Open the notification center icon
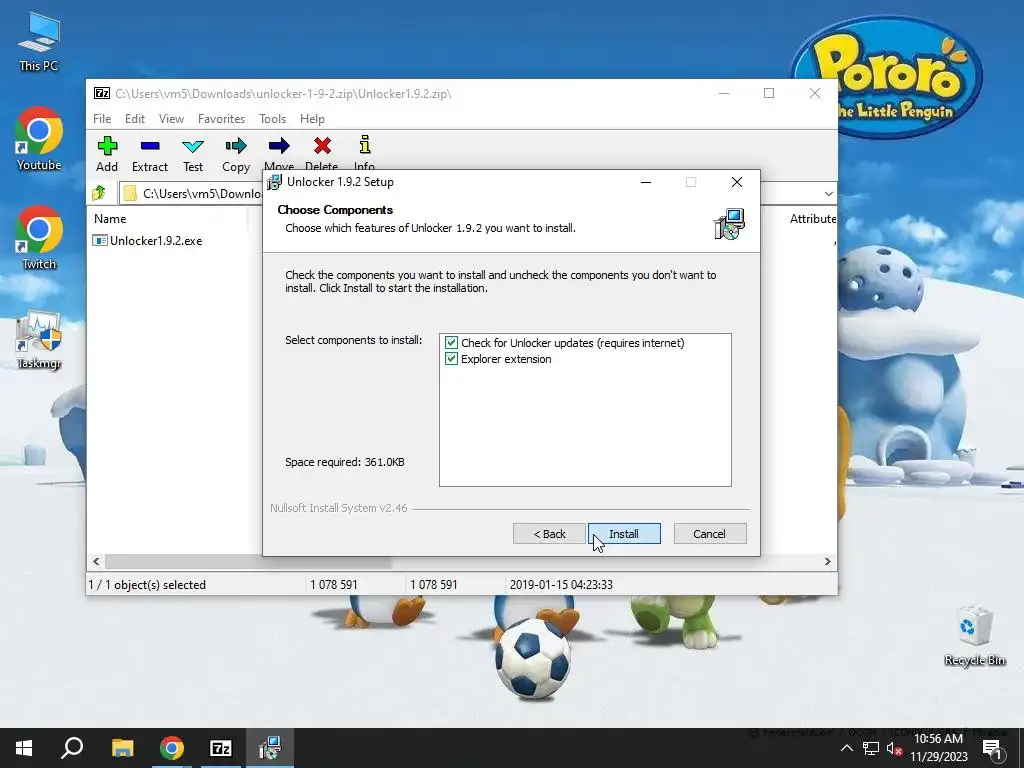 click(993, 750)
